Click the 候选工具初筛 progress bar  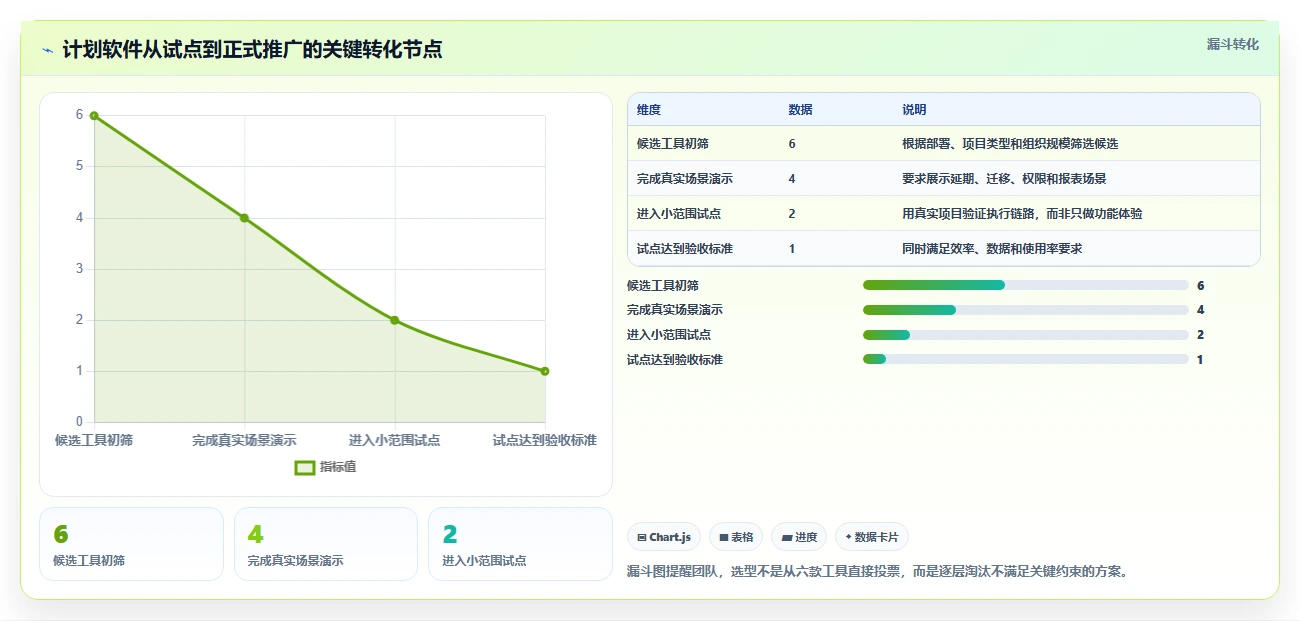pyautogui.click(x=1025, y=285)
